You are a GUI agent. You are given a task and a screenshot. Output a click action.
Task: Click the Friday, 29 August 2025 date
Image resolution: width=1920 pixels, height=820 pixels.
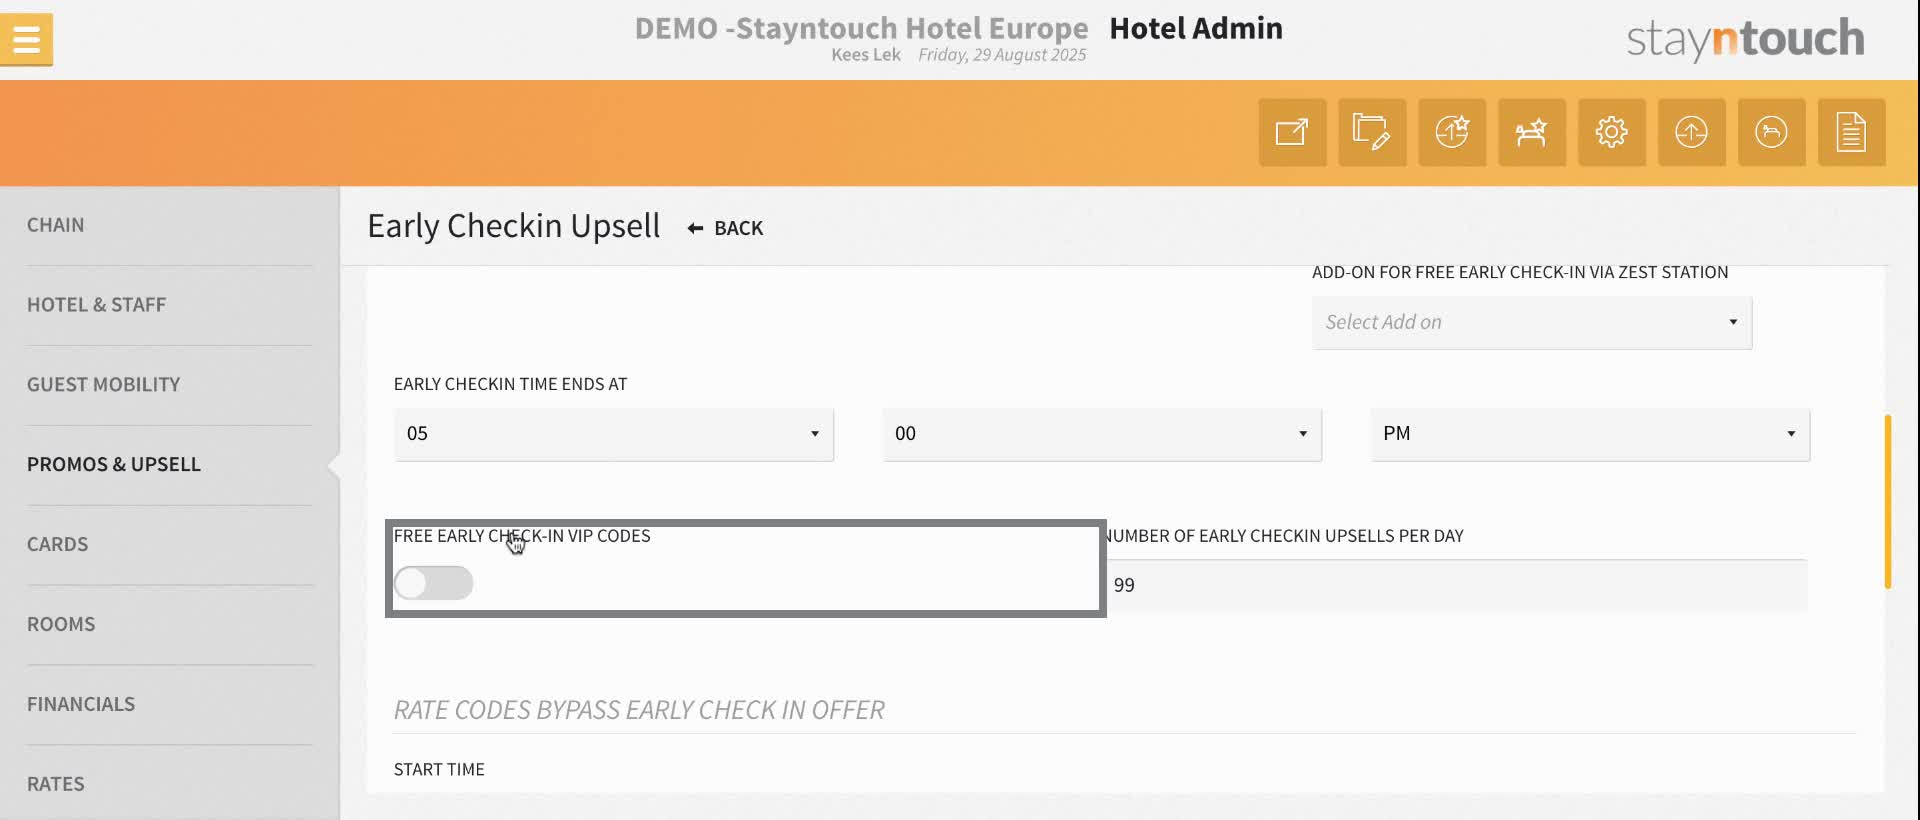pos(1002,55)
